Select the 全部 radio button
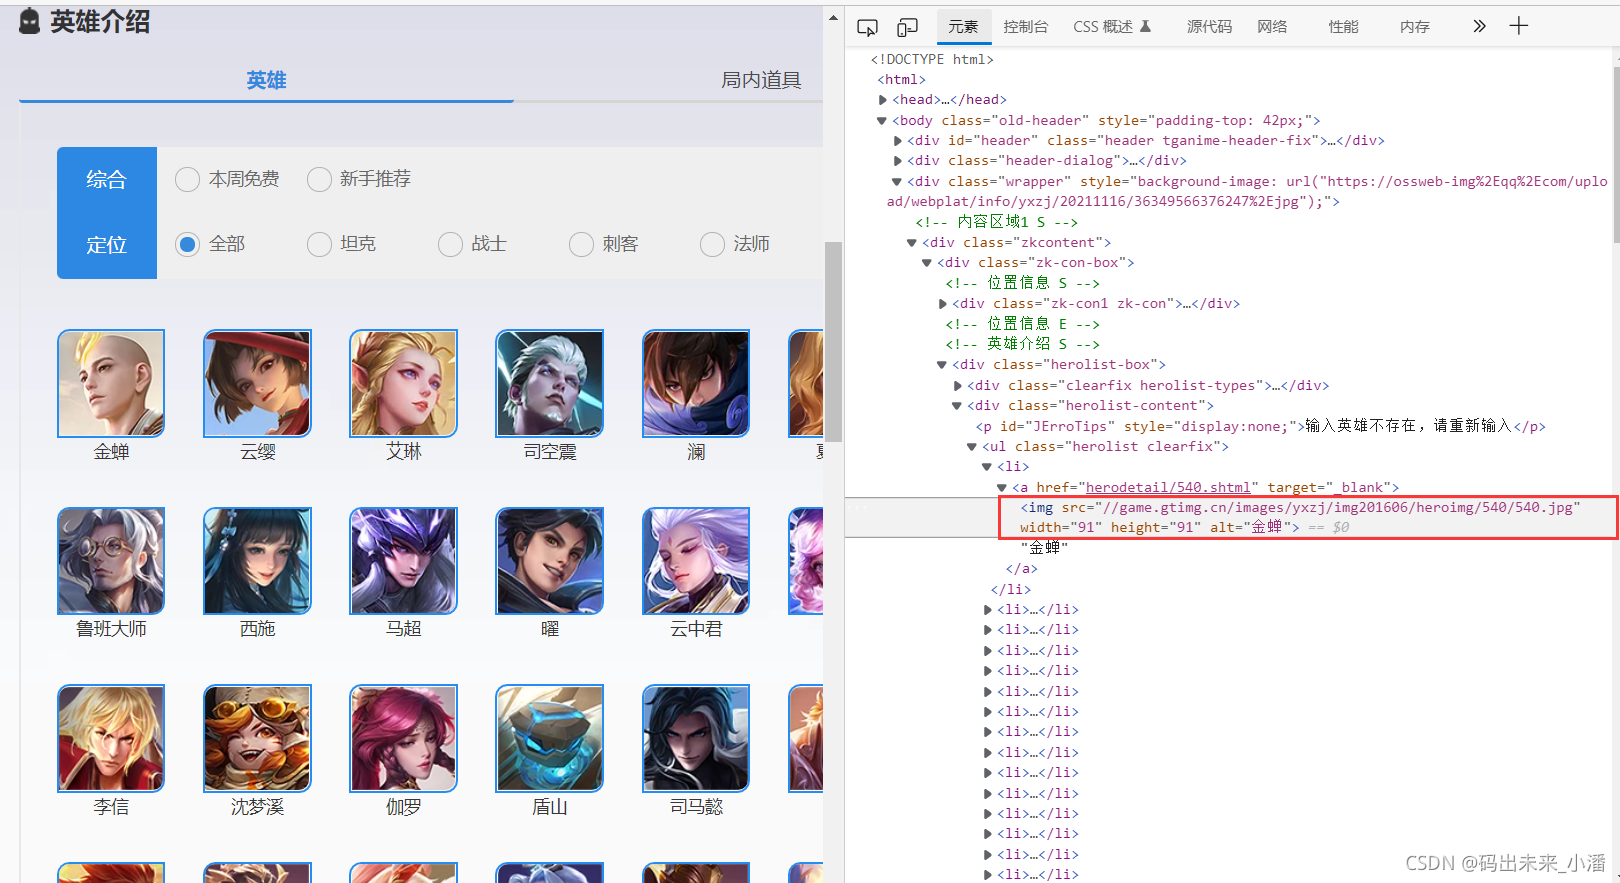1620x883 pixels. pos(187,244)
